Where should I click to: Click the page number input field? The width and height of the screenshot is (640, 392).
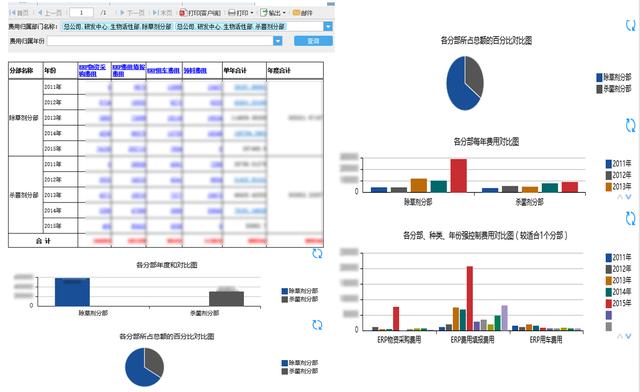82,13
